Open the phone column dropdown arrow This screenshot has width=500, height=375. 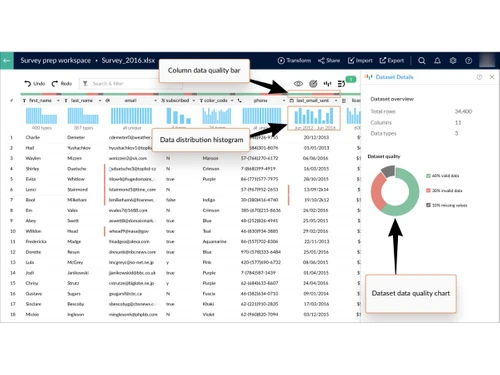tap(284, 100)
